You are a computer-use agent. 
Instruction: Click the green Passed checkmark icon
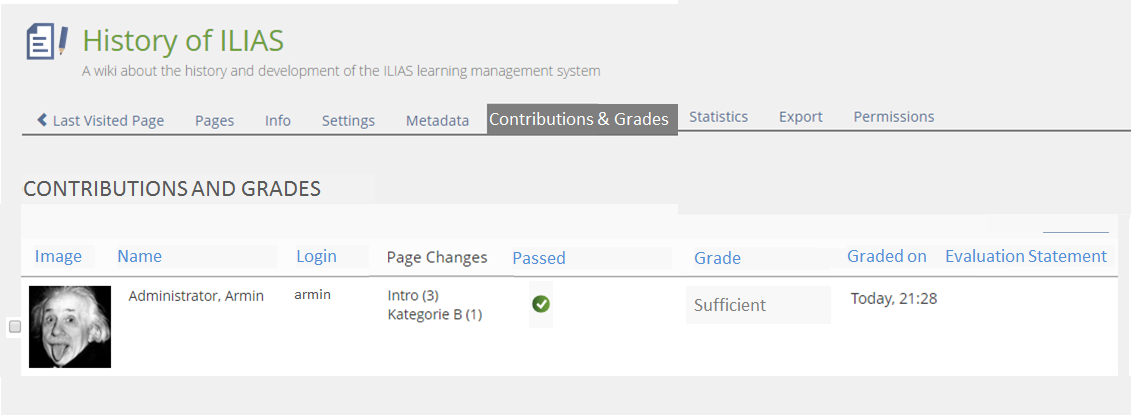pyautogui.click(x=541, y=304)
